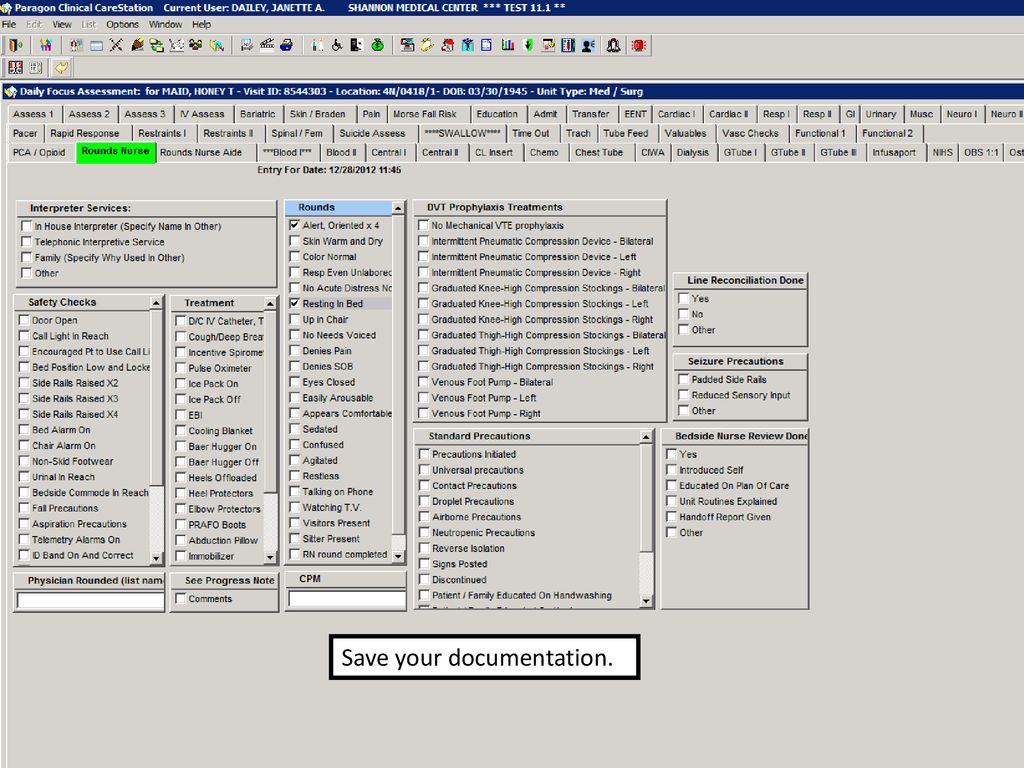This screenshot has width=1024, height=768.
Task: Click the caduceus medical symbol icon
Action: click(x=467, y=45)
